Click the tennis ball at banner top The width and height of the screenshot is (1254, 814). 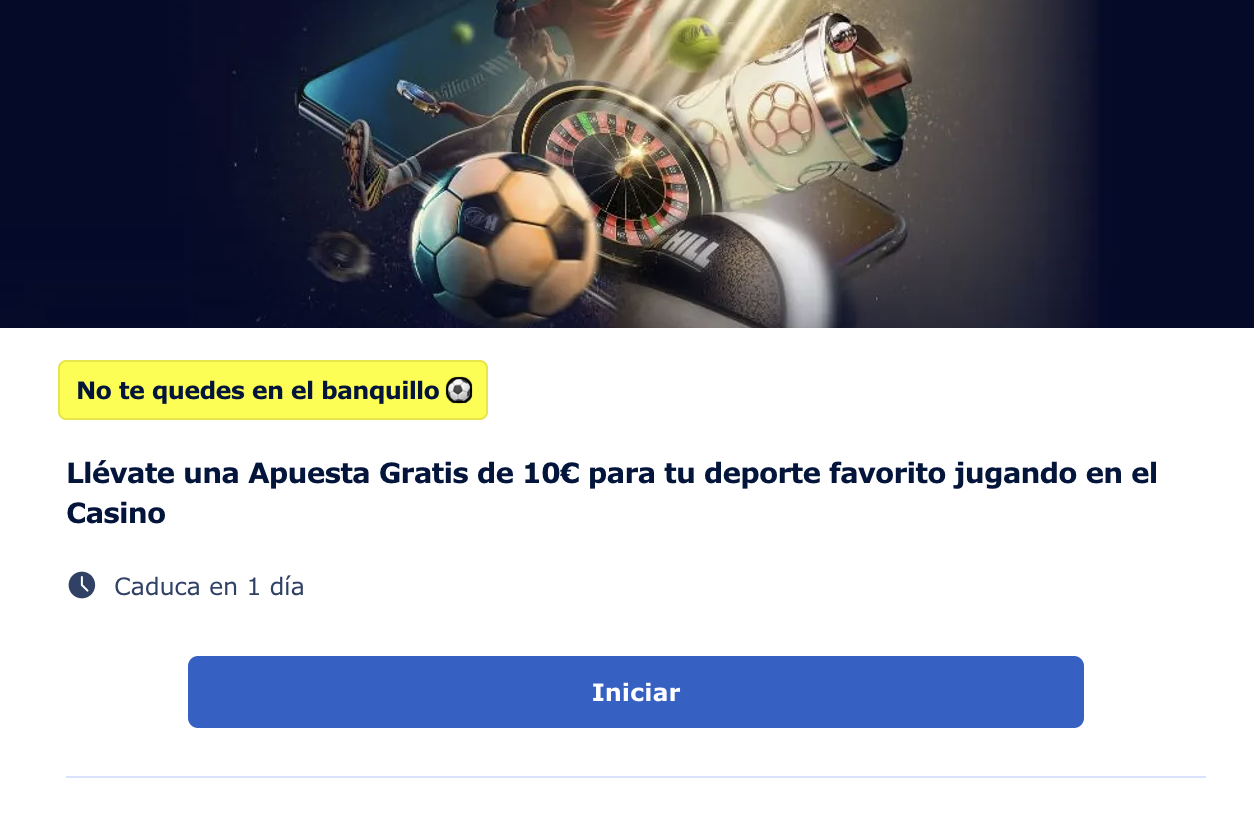coord(694,42)
